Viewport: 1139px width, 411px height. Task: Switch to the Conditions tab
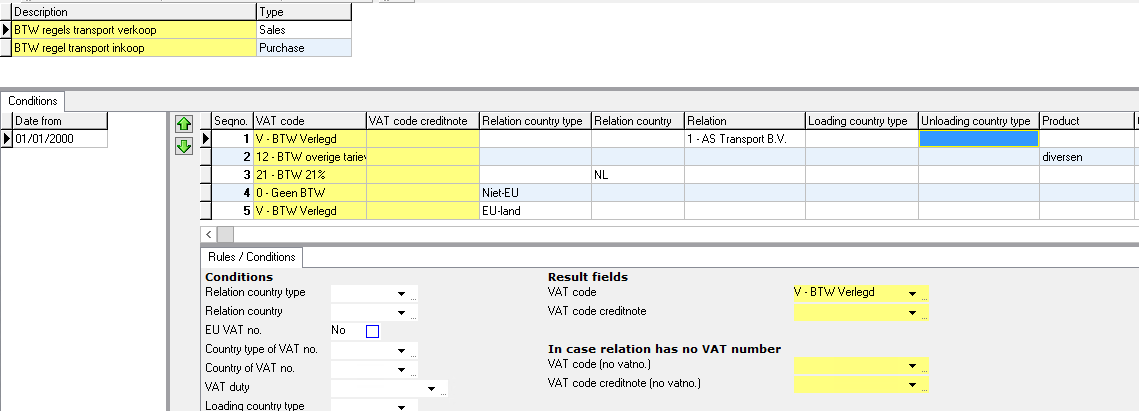tap(35, 101)
